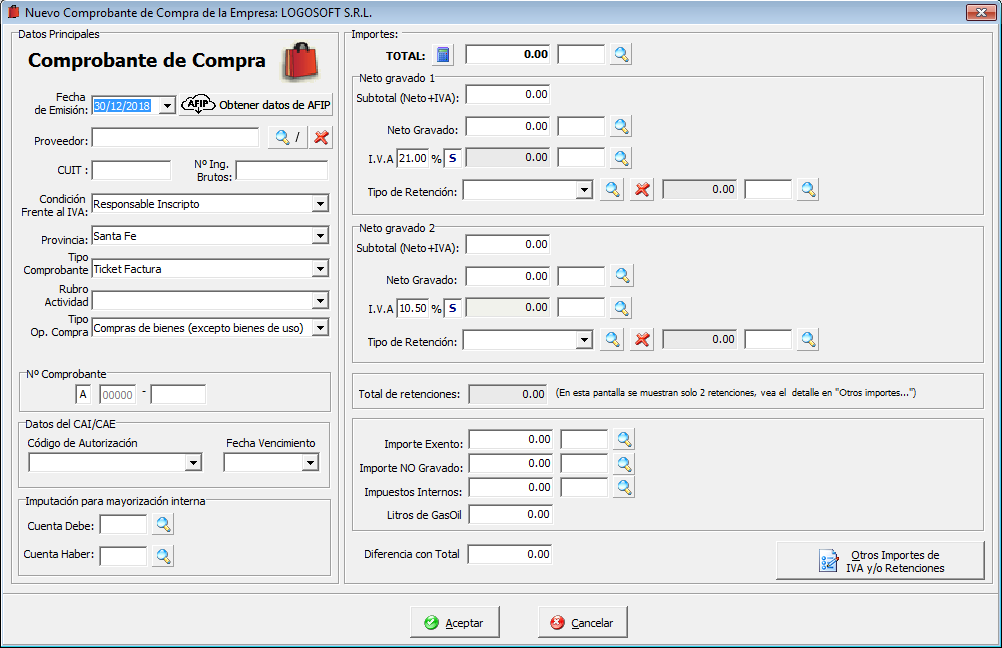The height and width of the screenshot is (648, 1002).
Task: Expand the Provincia dropdown showing Santa Fe
Action: click(320, 236)
